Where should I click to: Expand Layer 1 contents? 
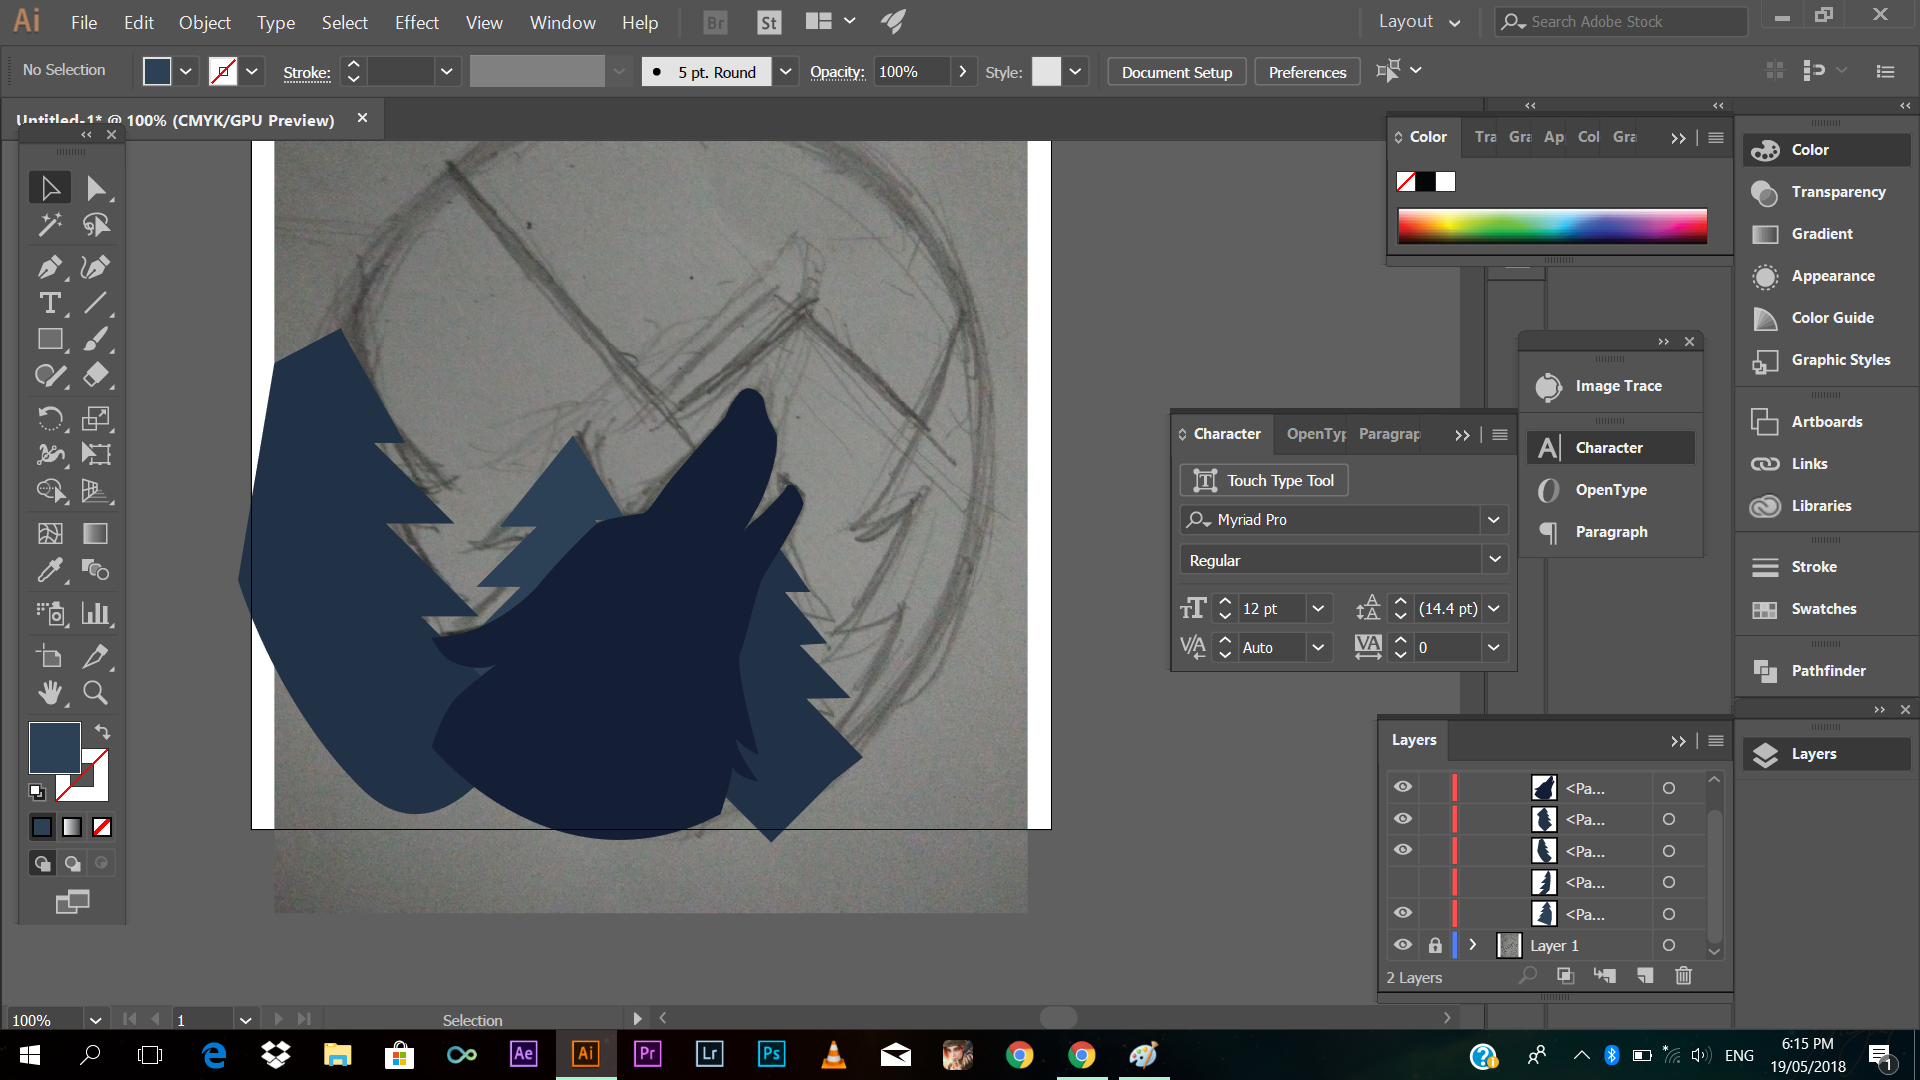pos(1473,945)
